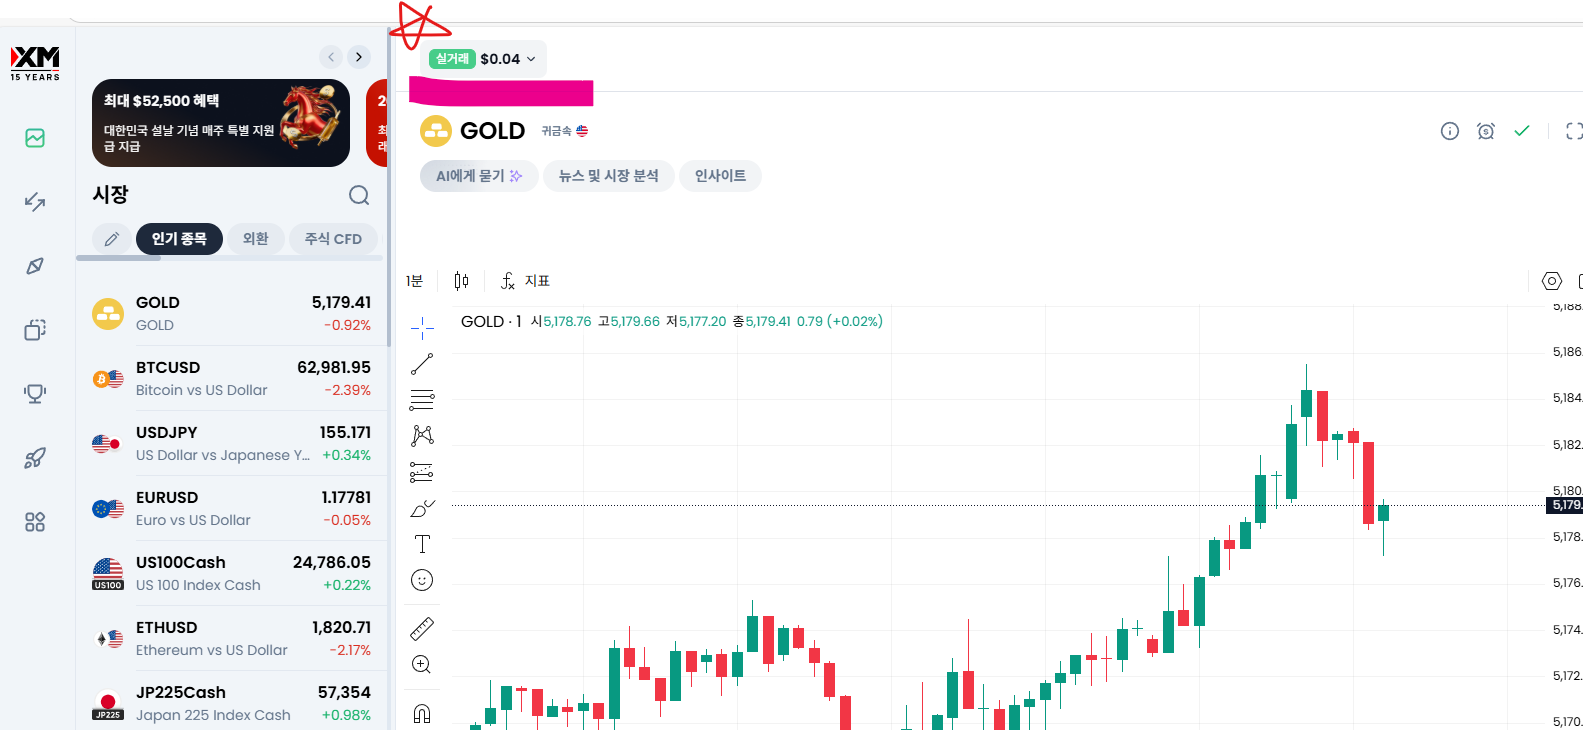
Task: Open the candlestick chart type selector
Action: coord(461,281)
